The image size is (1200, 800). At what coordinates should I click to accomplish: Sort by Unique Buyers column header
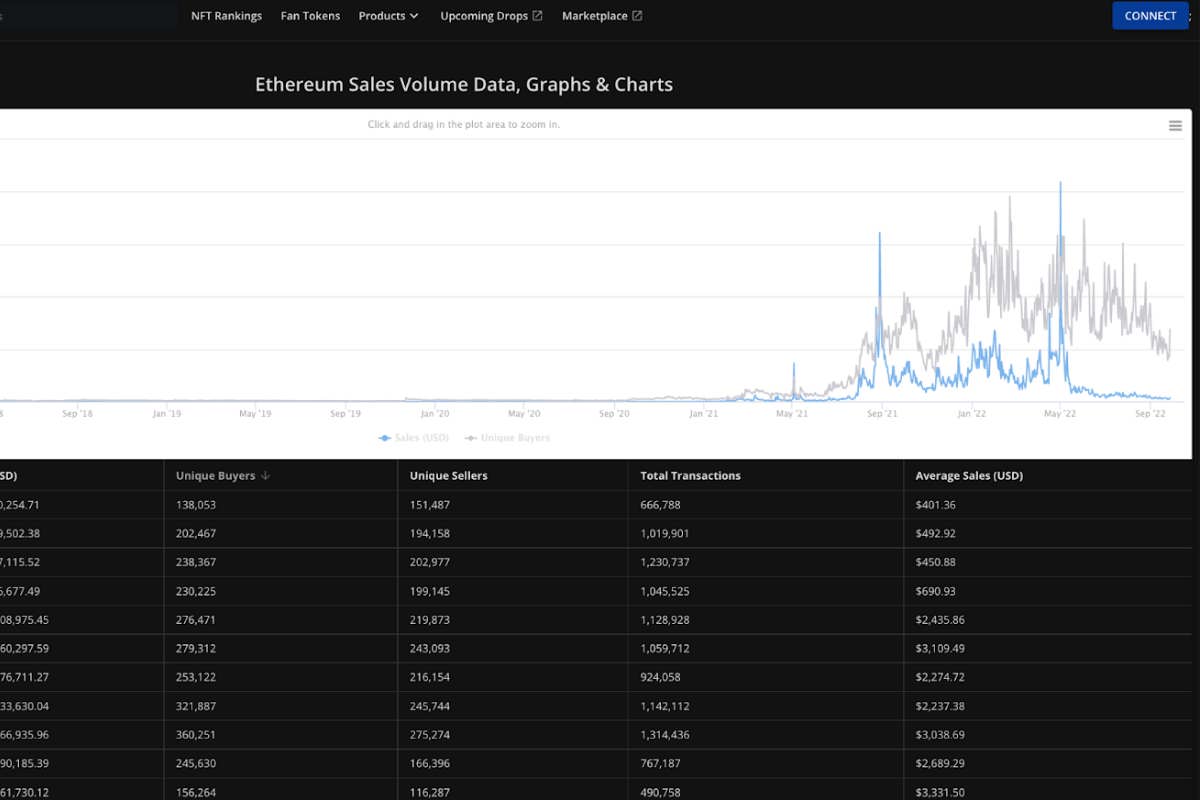coord(215,476)
